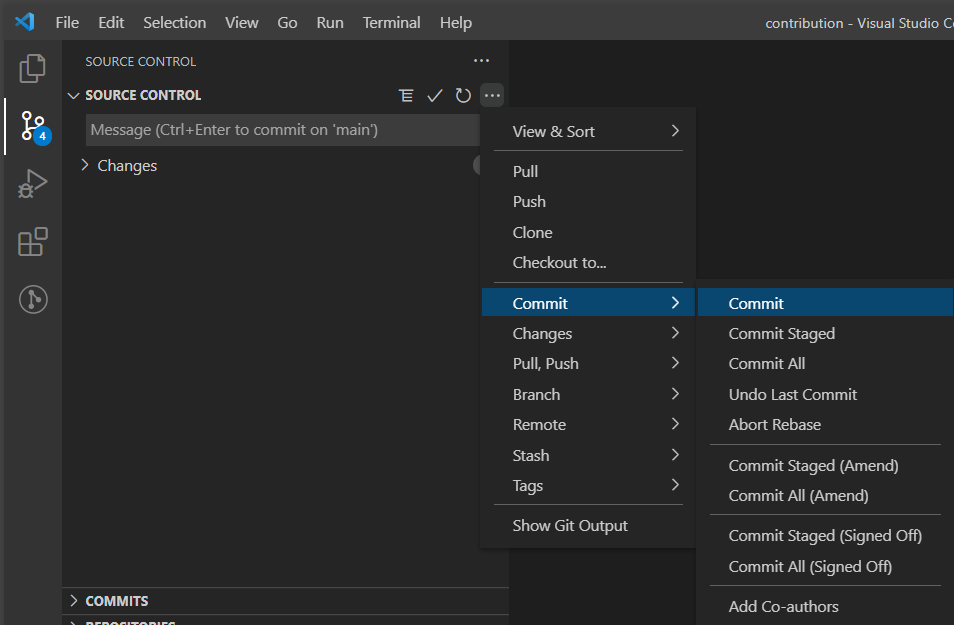Choose Commit Staged

pos(826,333)
